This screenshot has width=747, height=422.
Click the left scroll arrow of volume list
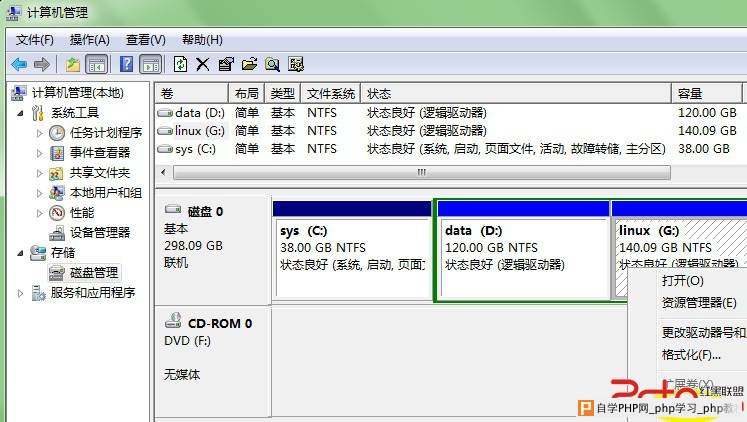(x=163, y=172)
